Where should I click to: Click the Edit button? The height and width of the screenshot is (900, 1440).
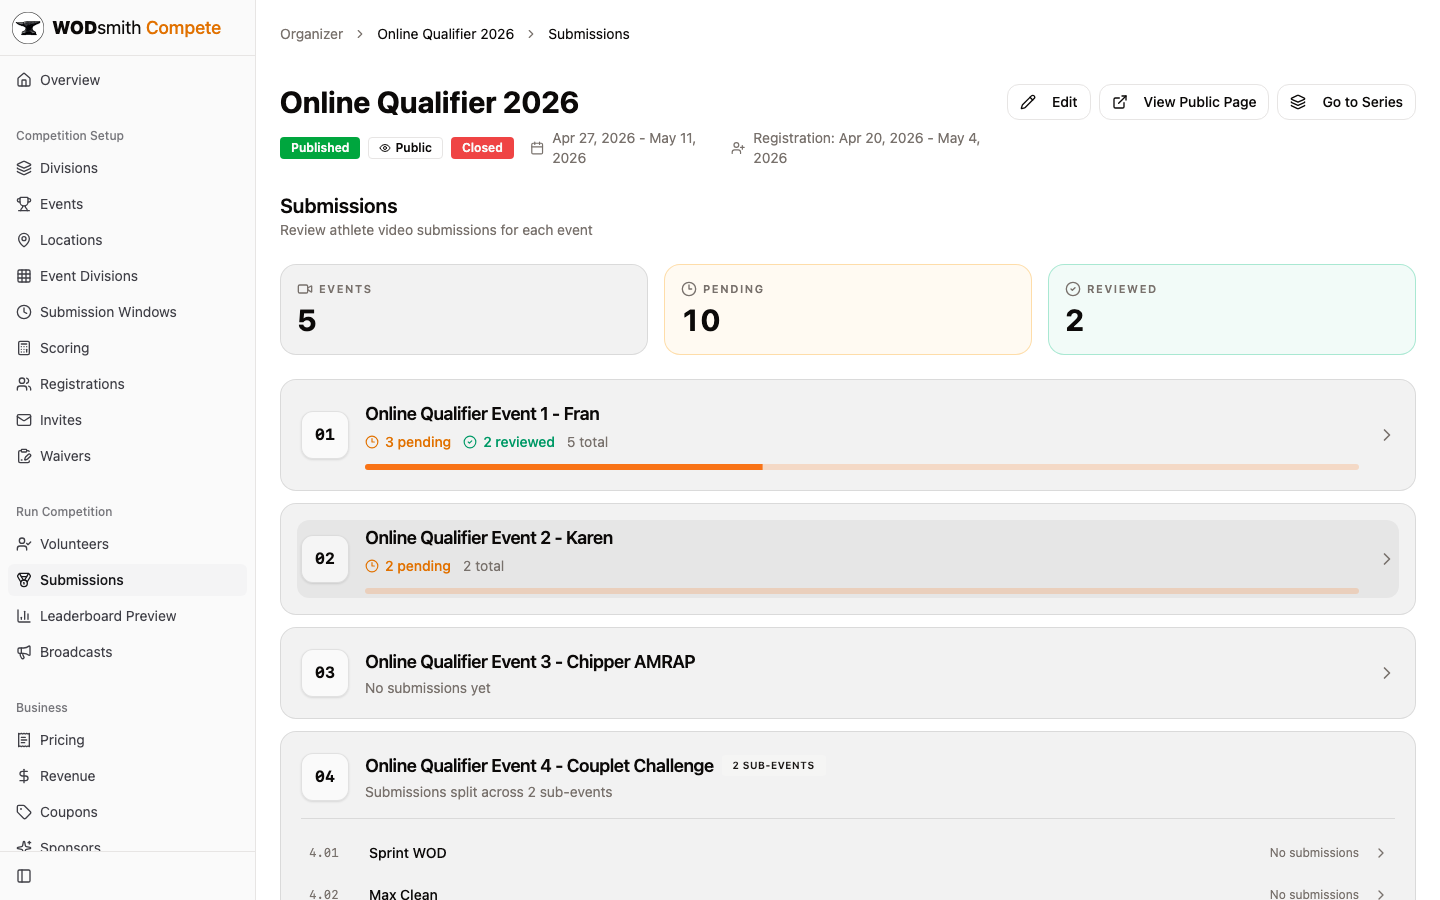(1048, 102)
